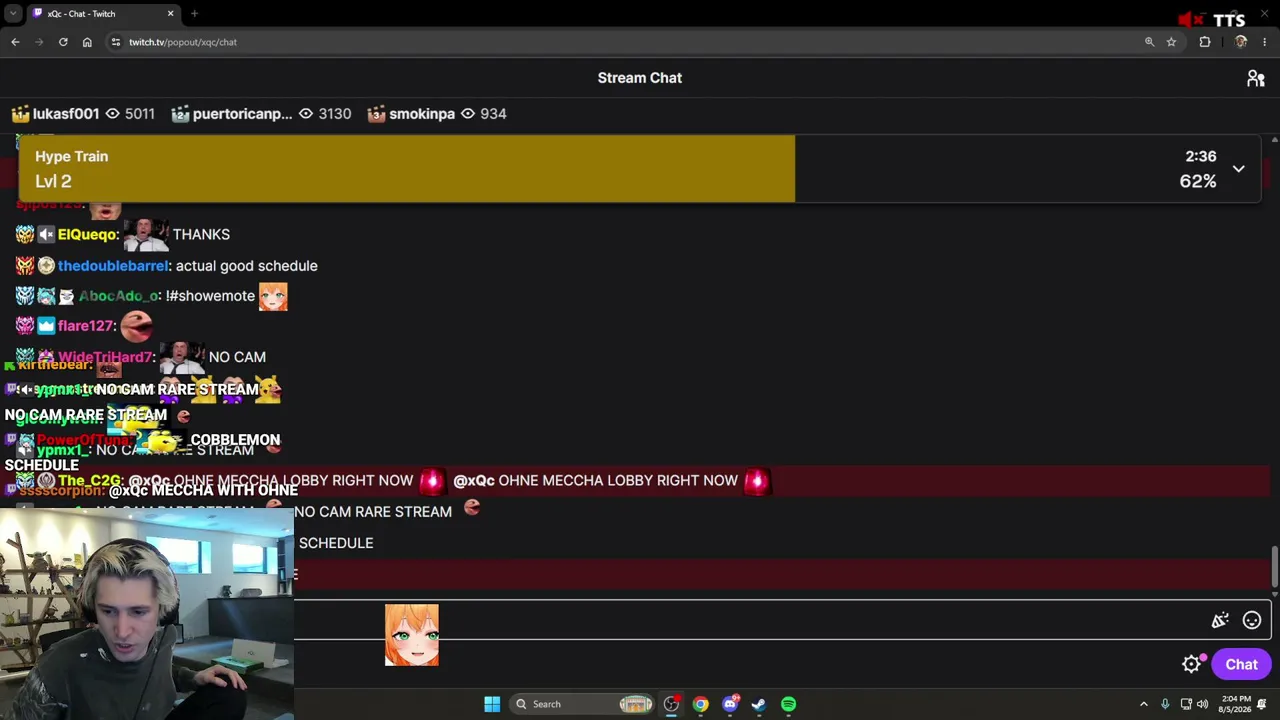The width and height of the screenshot is (1280, 720).
Task: Click the orange-haired emote below the chat input
Action: point(412,635)
